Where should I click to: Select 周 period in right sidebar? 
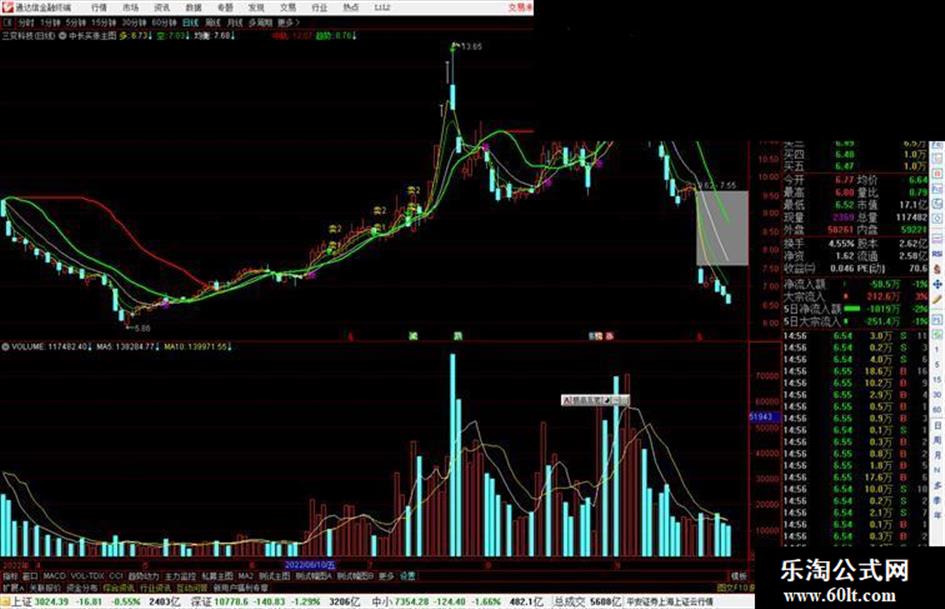(937, 441)
